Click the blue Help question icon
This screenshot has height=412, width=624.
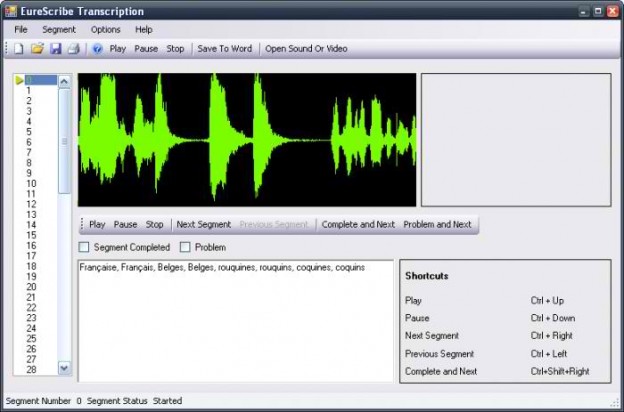click(x=98, y=49)
